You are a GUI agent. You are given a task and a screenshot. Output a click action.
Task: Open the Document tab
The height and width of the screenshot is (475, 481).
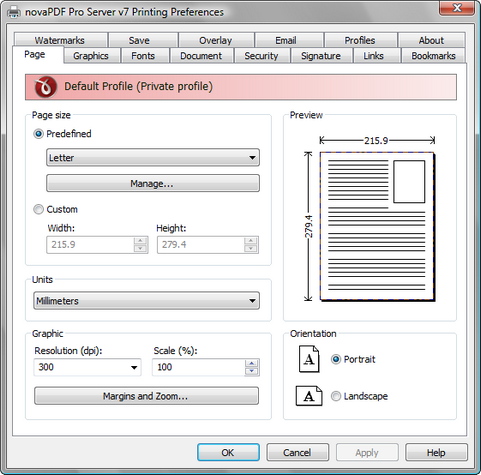tap(201, 56)
